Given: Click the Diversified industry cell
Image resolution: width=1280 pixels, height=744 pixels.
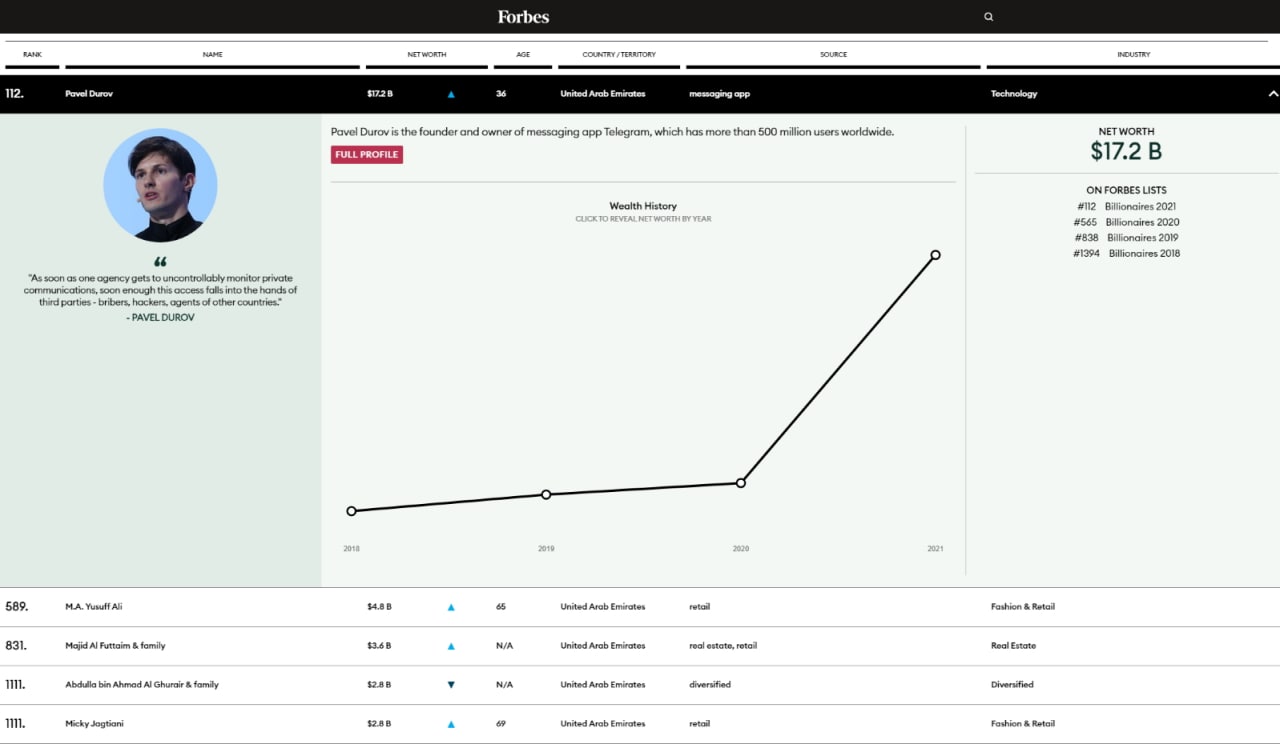Looking at the screenshot, I should (x=1012, y=685).
